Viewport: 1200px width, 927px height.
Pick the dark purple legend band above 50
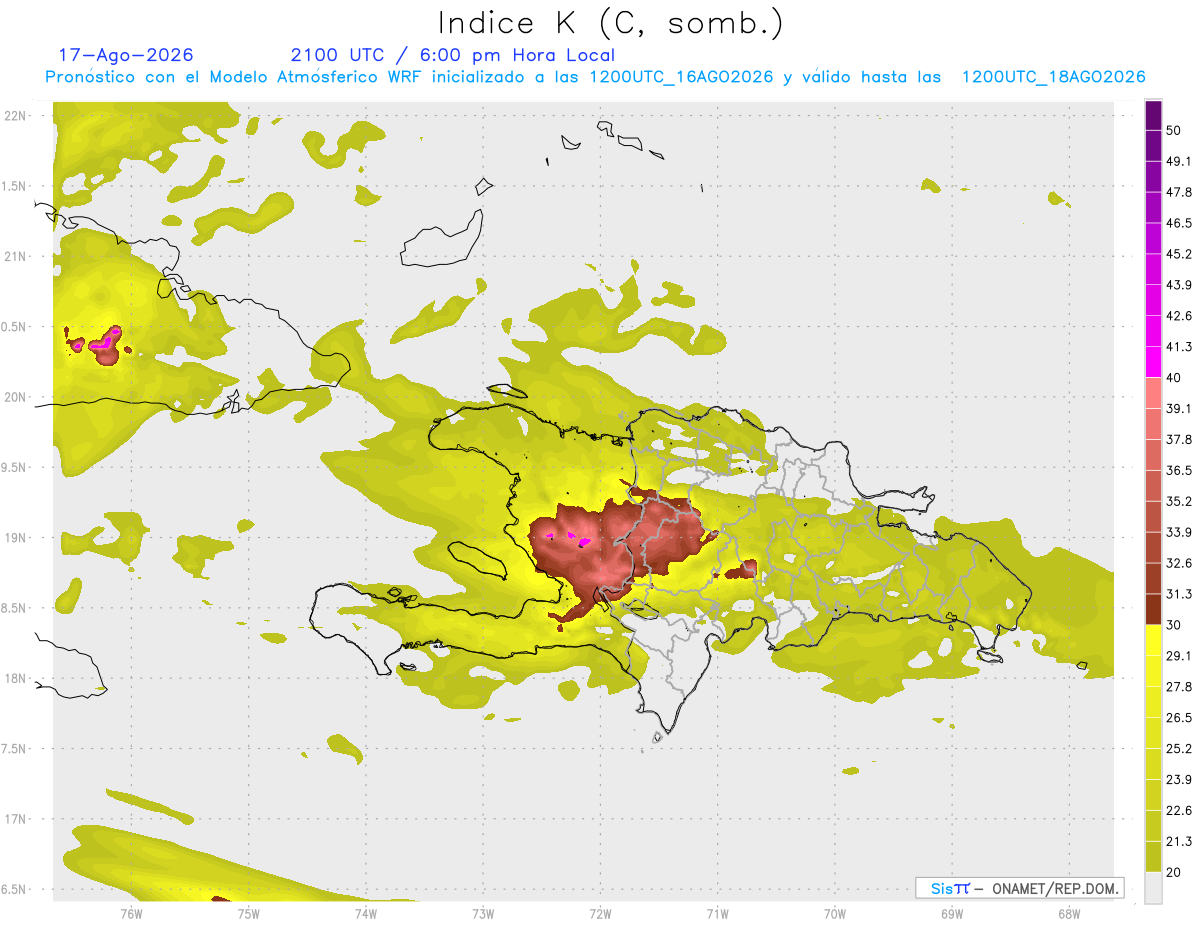[x=1153, y=116]
